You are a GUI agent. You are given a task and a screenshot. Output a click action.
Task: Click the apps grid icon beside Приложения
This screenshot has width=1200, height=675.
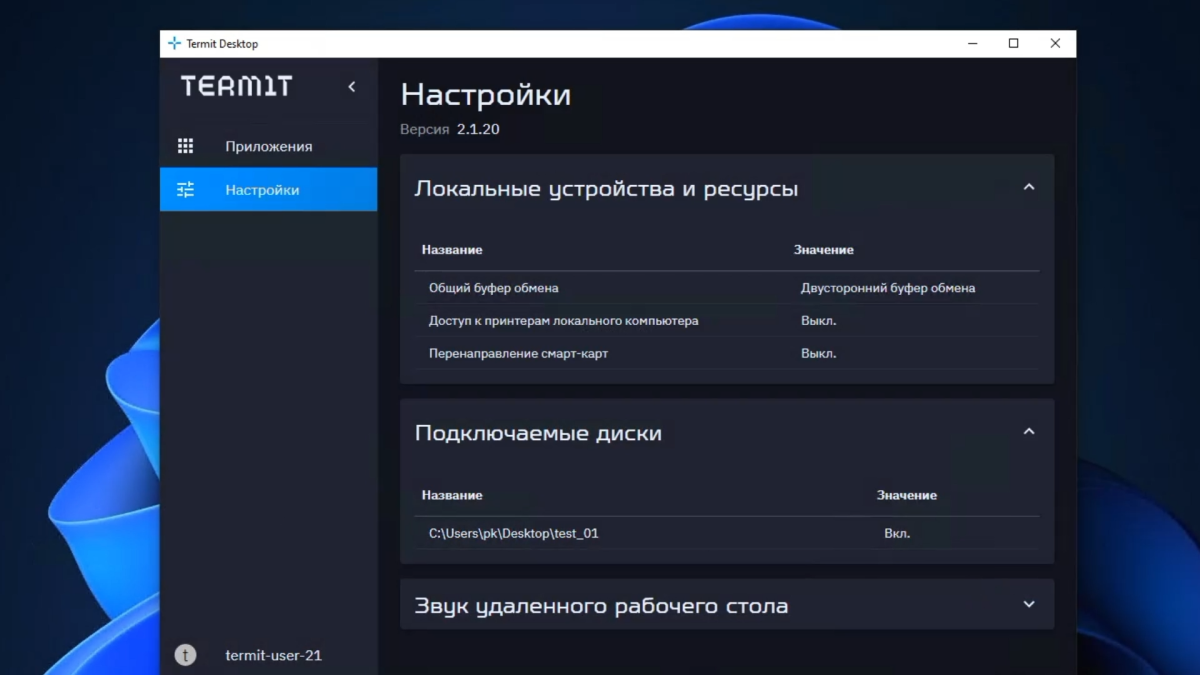185,146
